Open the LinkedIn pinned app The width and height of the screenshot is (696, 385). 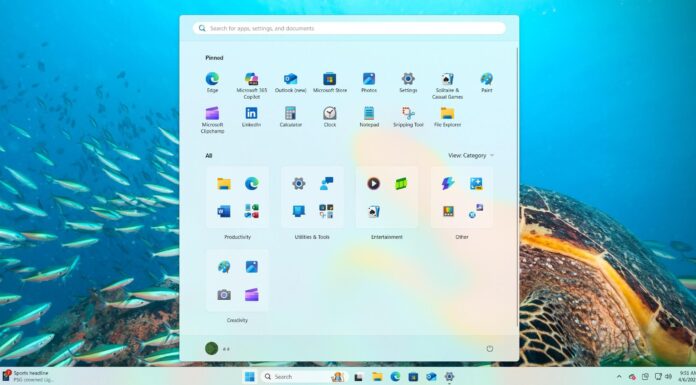252,117
